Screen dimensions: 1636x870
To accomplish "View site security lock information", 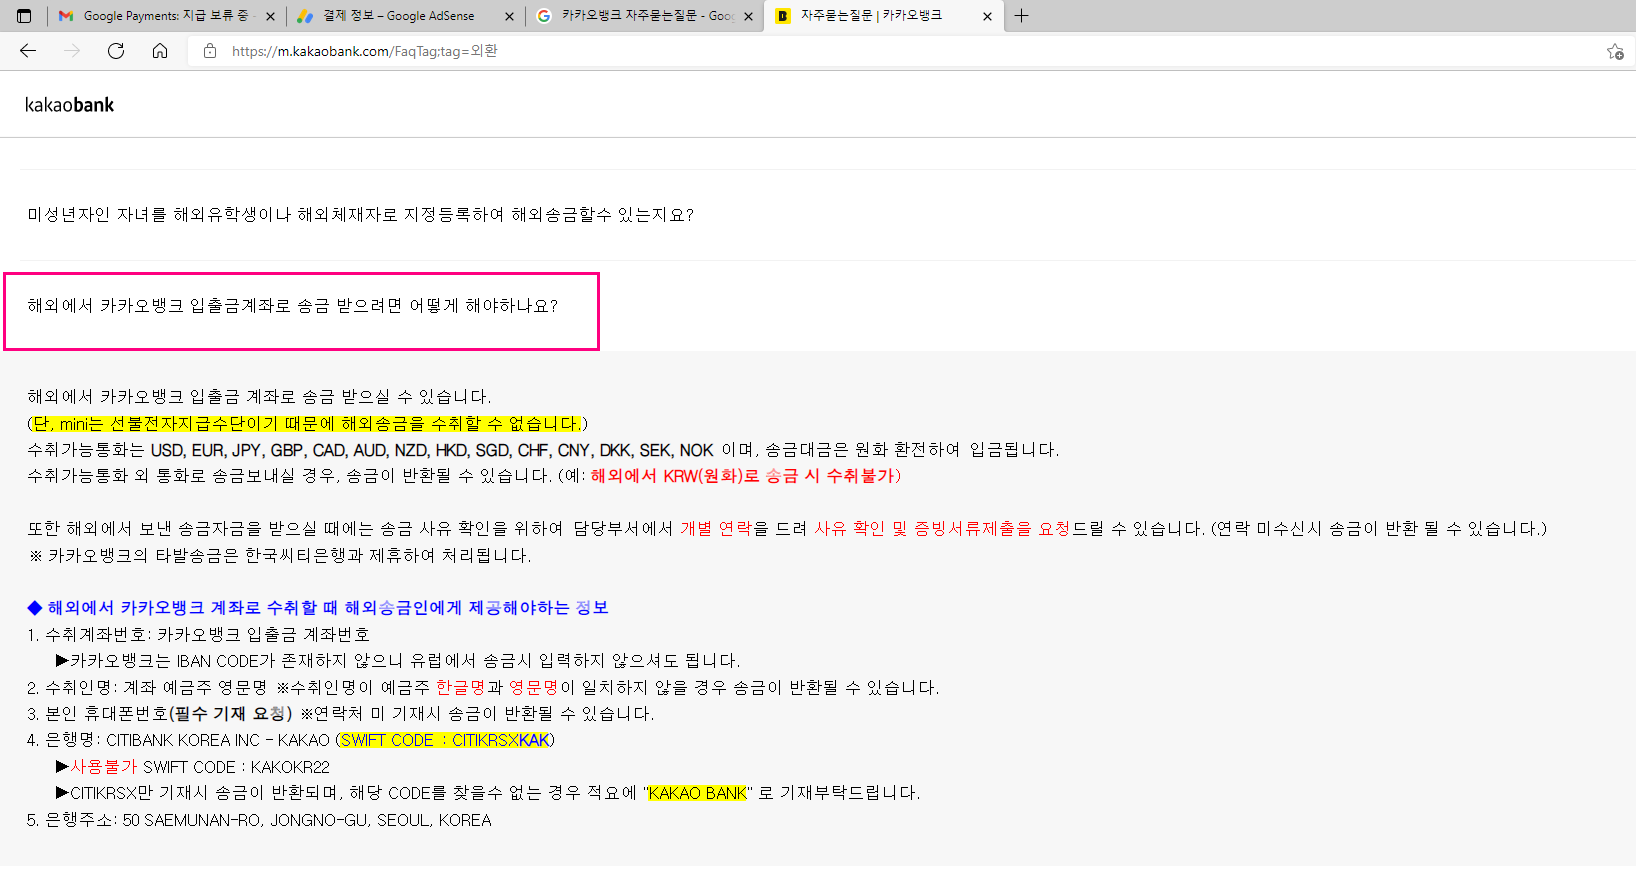I will pos(210,51).
